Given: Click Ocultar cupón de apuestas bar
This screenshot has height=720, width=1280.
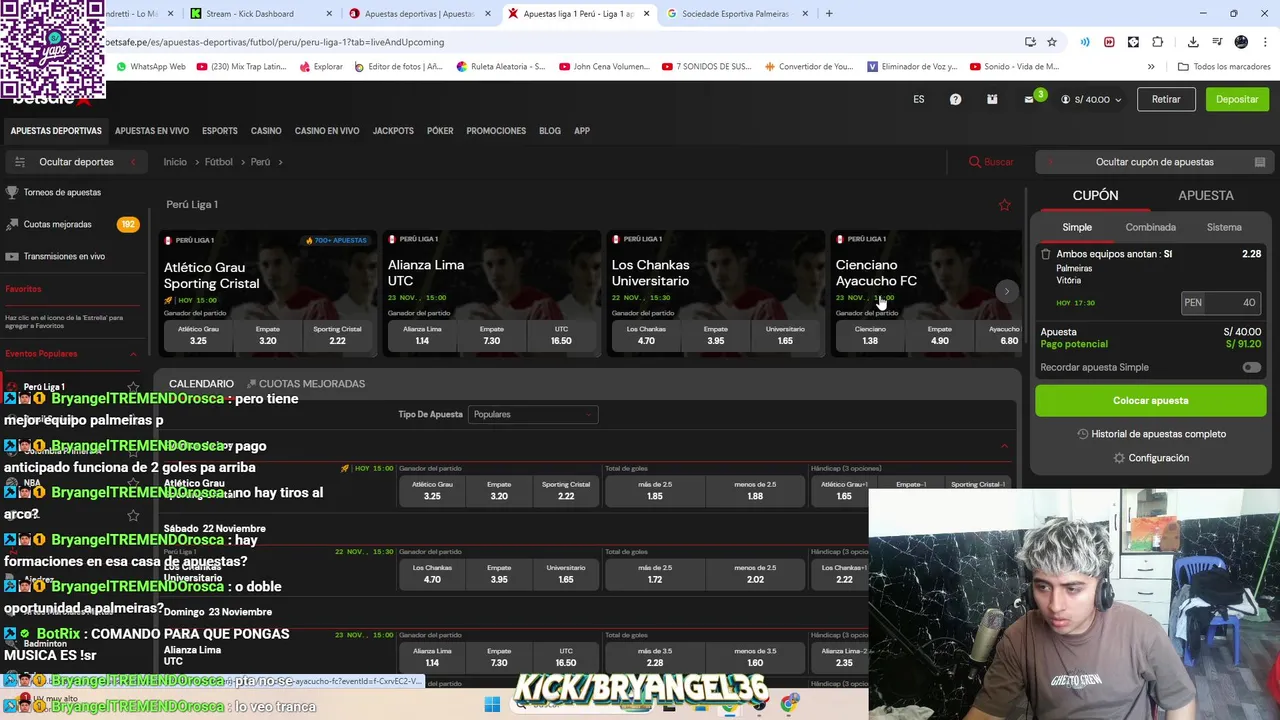Looking at the screenshot, I should [1154, 162].
